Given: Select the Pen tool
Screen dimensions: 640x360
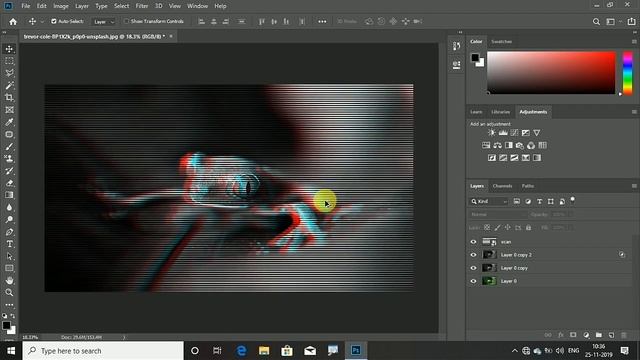Looking at the screenshot, I should point(9,232).
